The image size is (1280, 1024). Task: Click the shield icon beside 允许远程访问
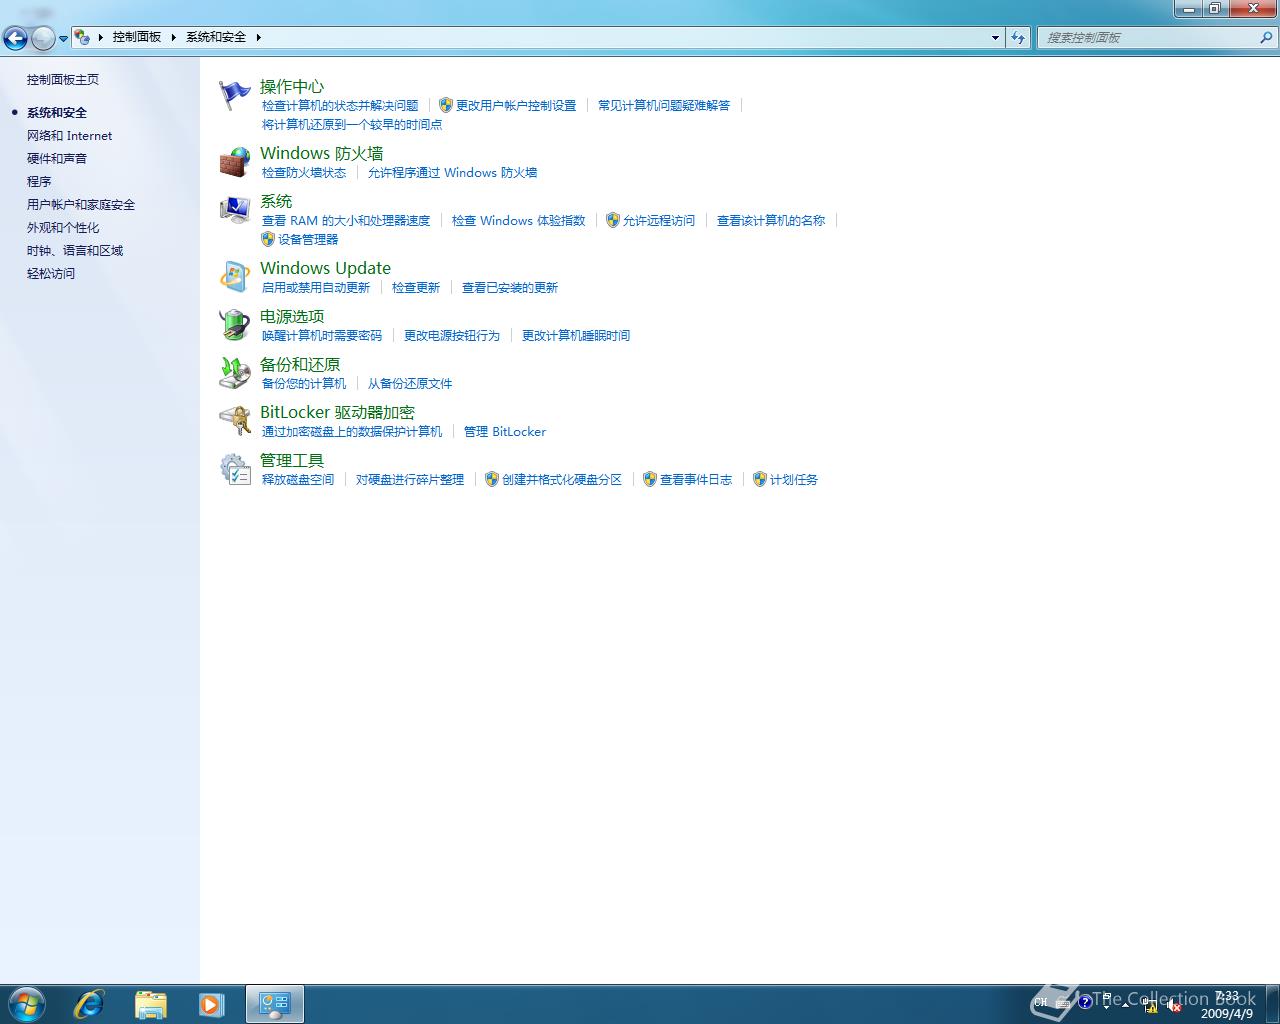pos(613,220)
